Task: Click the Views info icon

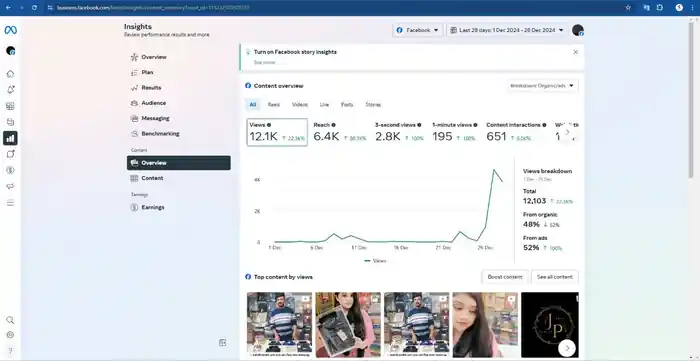Action: click(269, 125)
